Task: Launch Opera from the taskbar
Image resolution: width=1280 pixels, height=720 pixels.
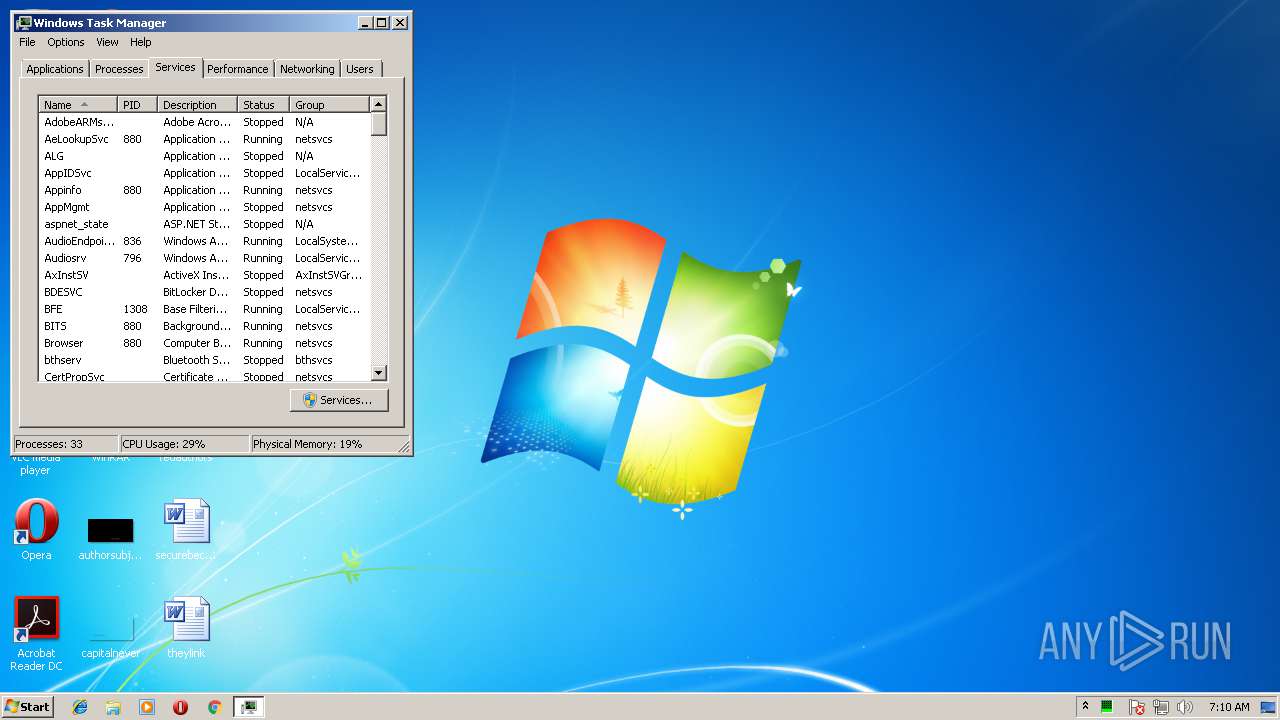Action: pyautogui.click(x=180, y=707)
